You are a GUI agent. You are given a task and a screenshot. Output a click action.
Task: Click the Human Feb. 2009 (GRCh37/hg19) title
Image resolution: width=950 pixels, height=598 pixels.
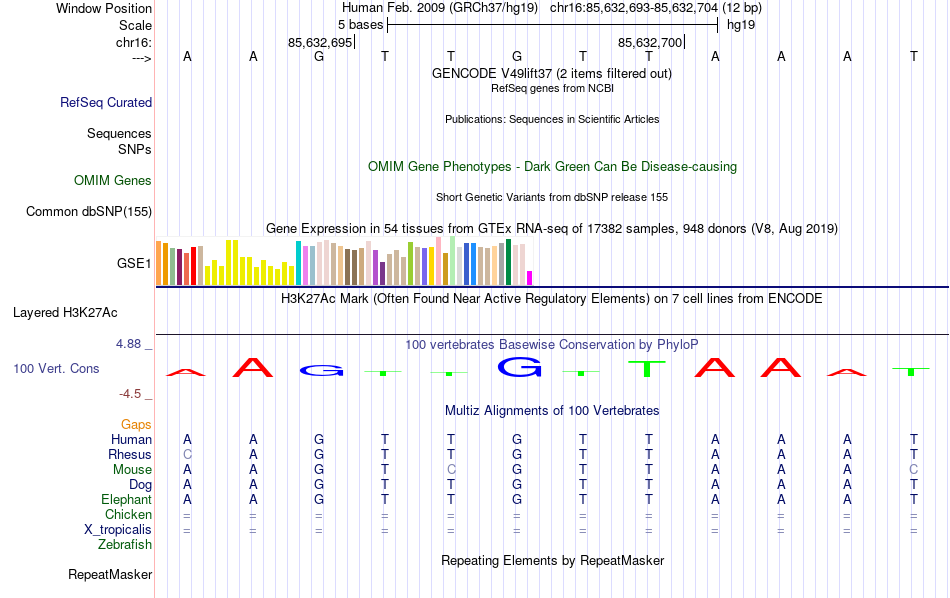pyautogui.click(x=440, y=8)
